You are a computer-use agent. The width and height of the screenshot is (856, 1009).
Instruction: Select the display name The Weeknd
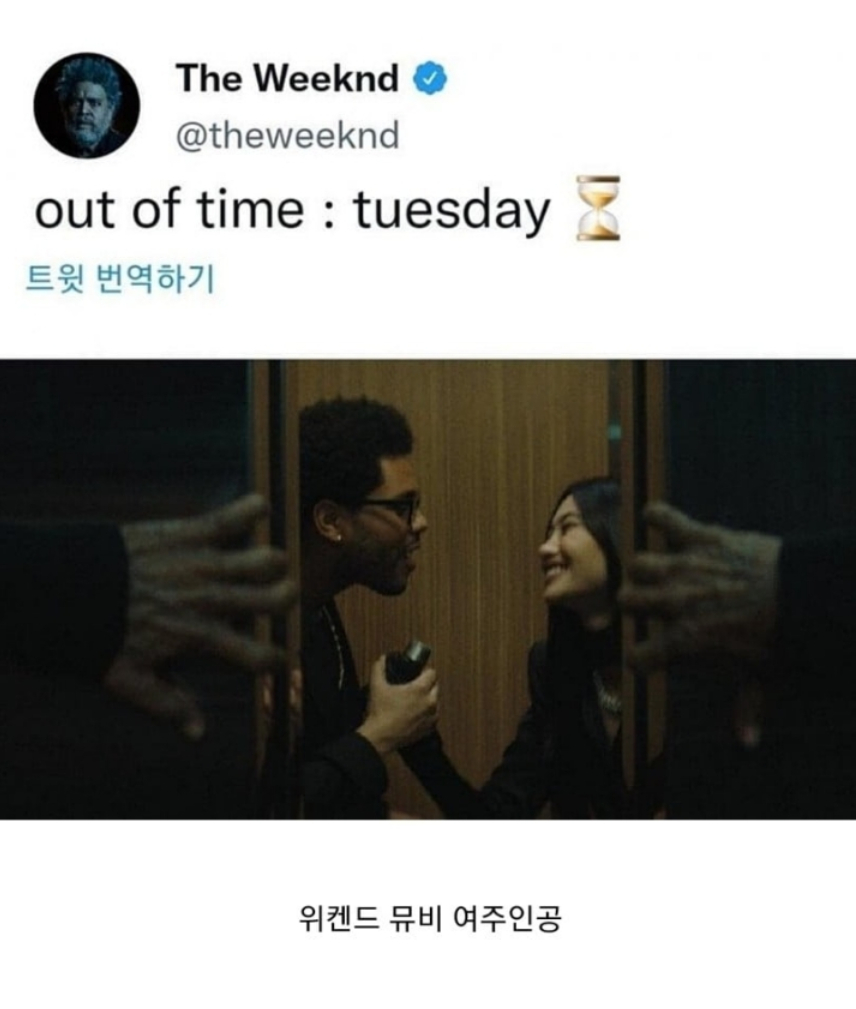287,78
